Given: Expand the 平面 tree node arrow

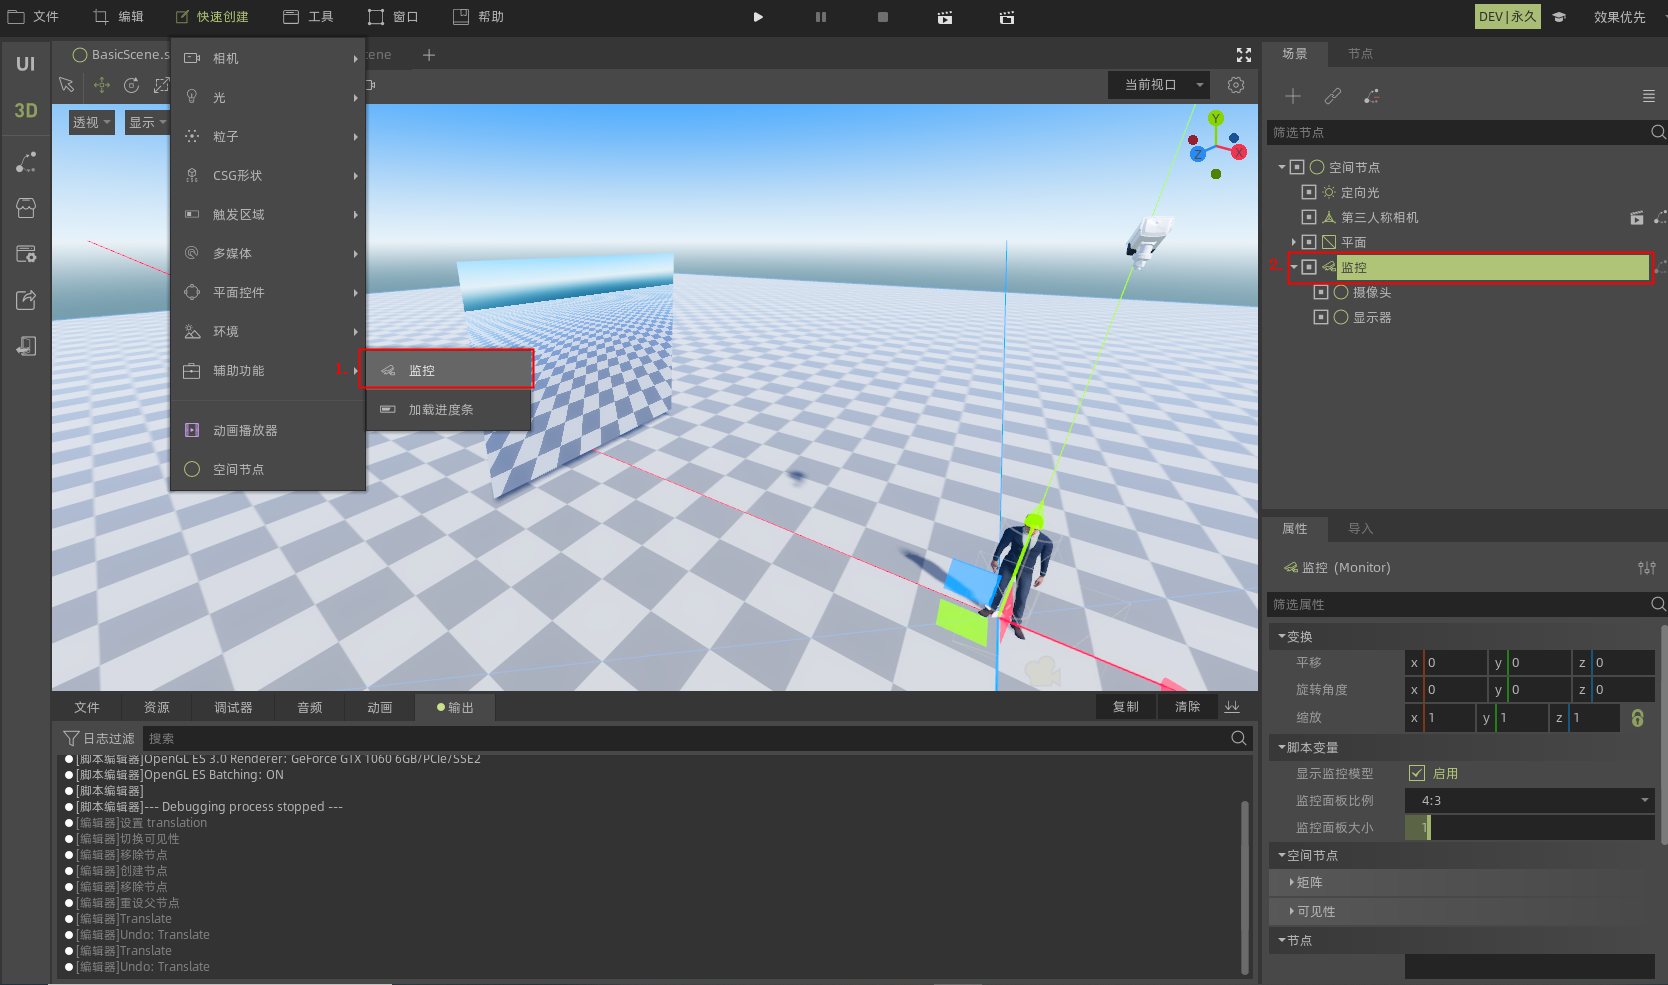Looking at the screenshot, I should pos(1294,242).
